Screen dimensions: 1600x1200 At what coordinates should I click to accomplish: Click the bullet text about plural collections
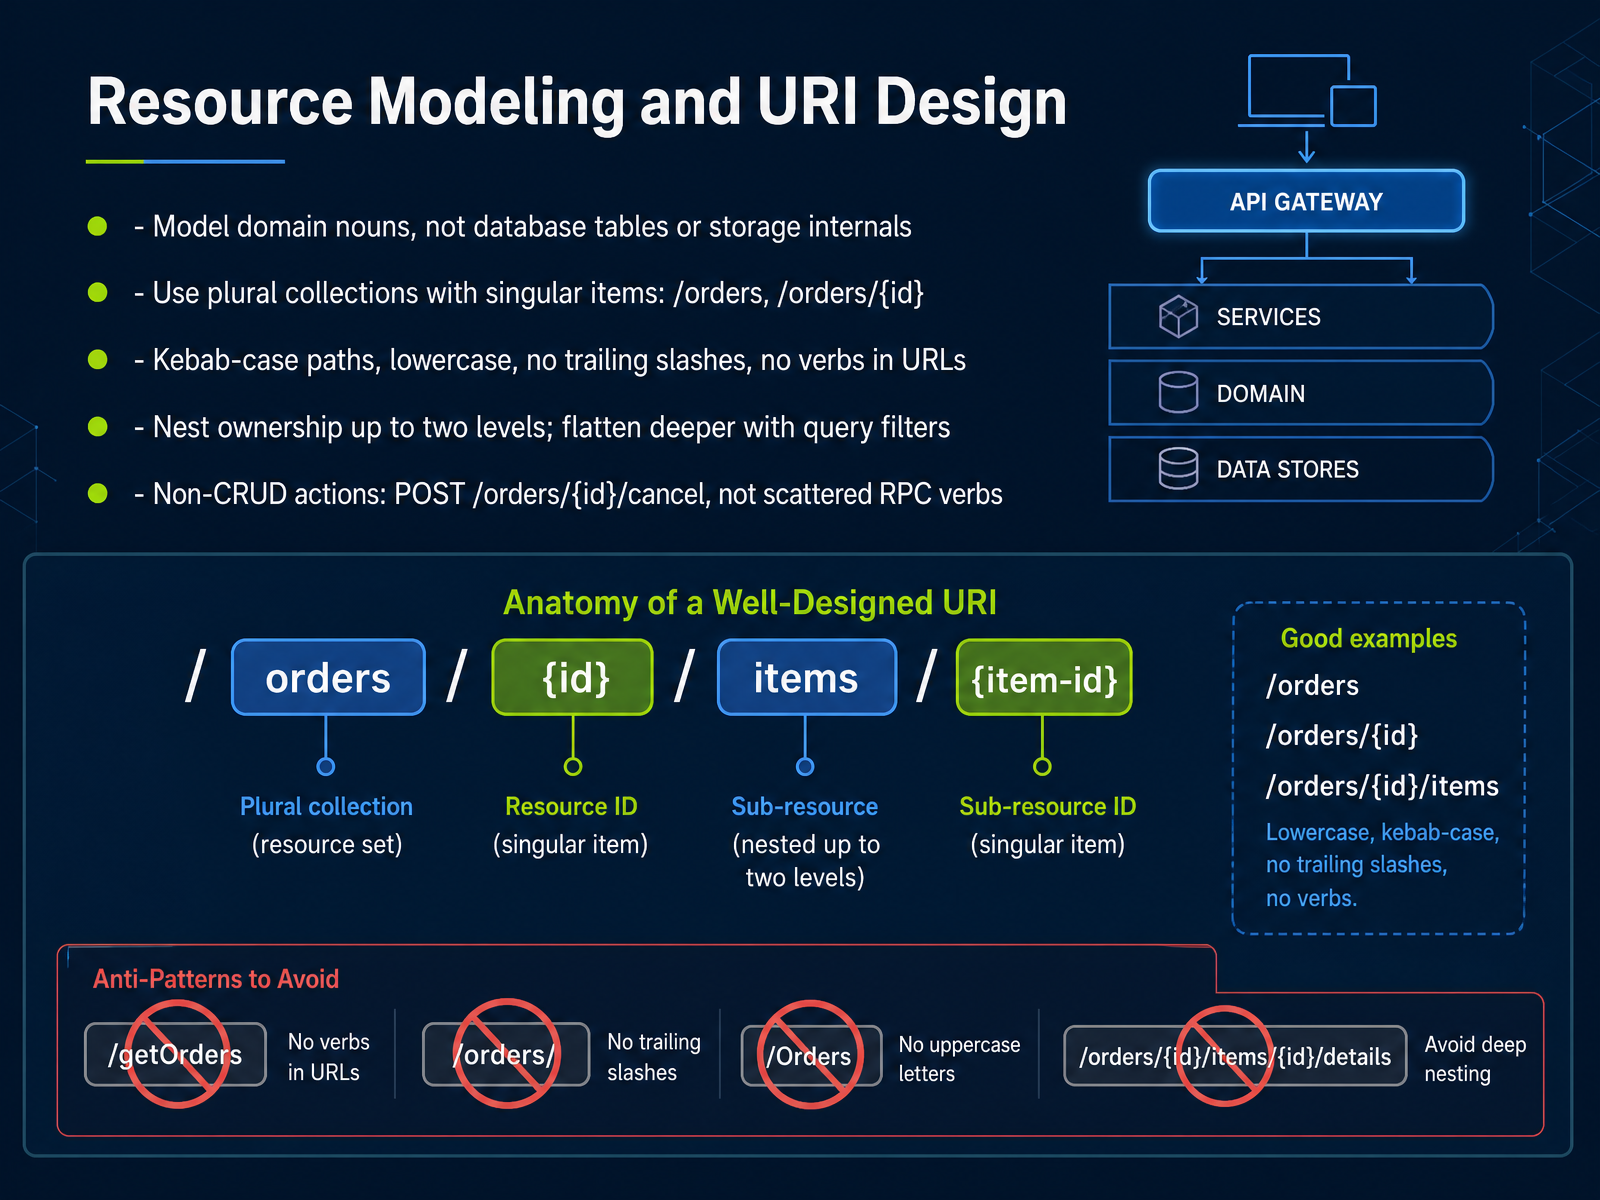[529, 293]
